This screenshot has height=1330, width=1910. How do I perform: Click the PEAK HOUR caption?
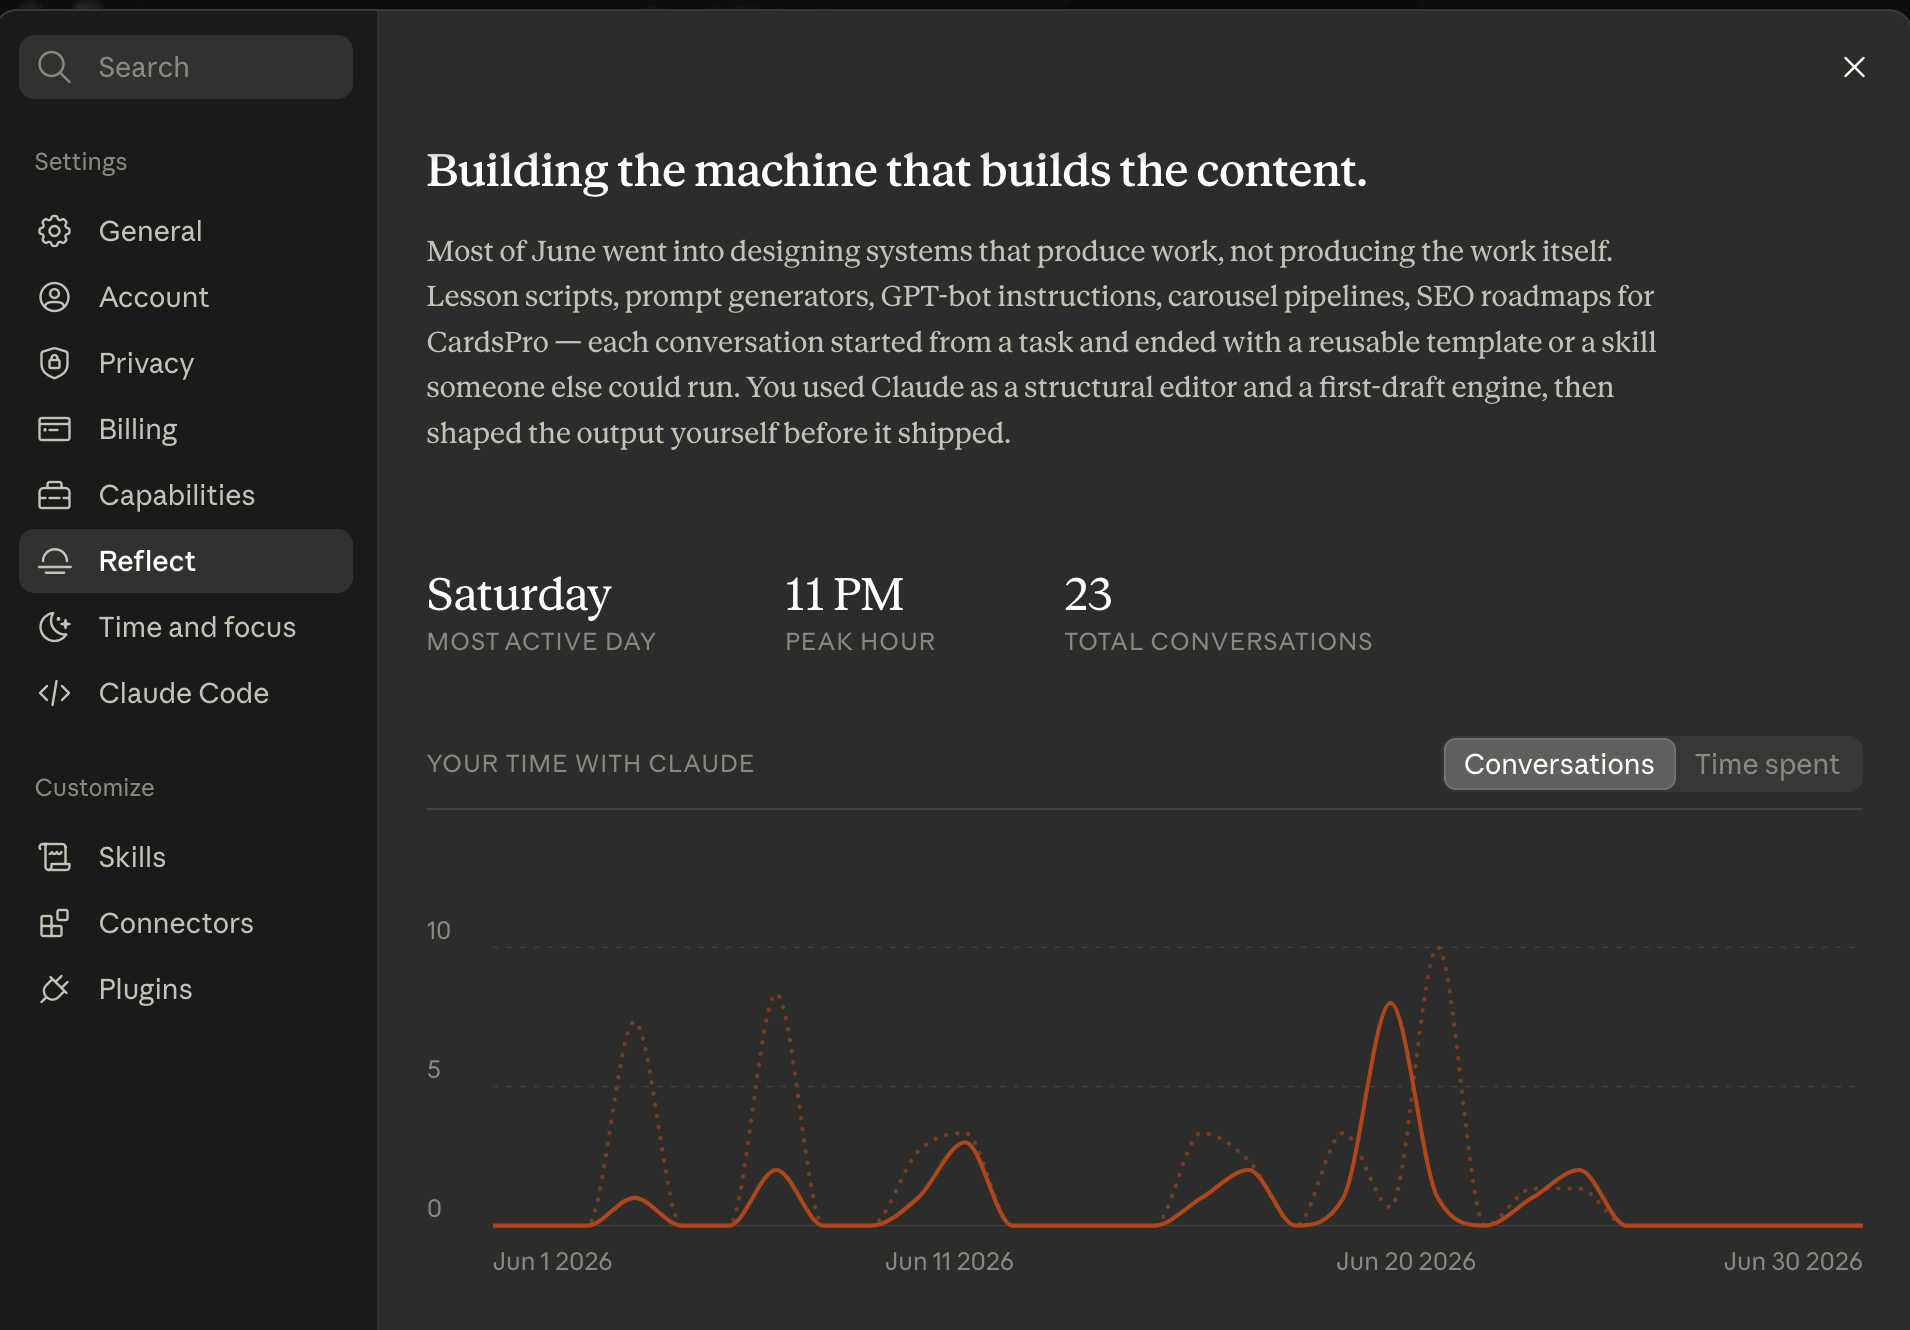click(860, 641)
